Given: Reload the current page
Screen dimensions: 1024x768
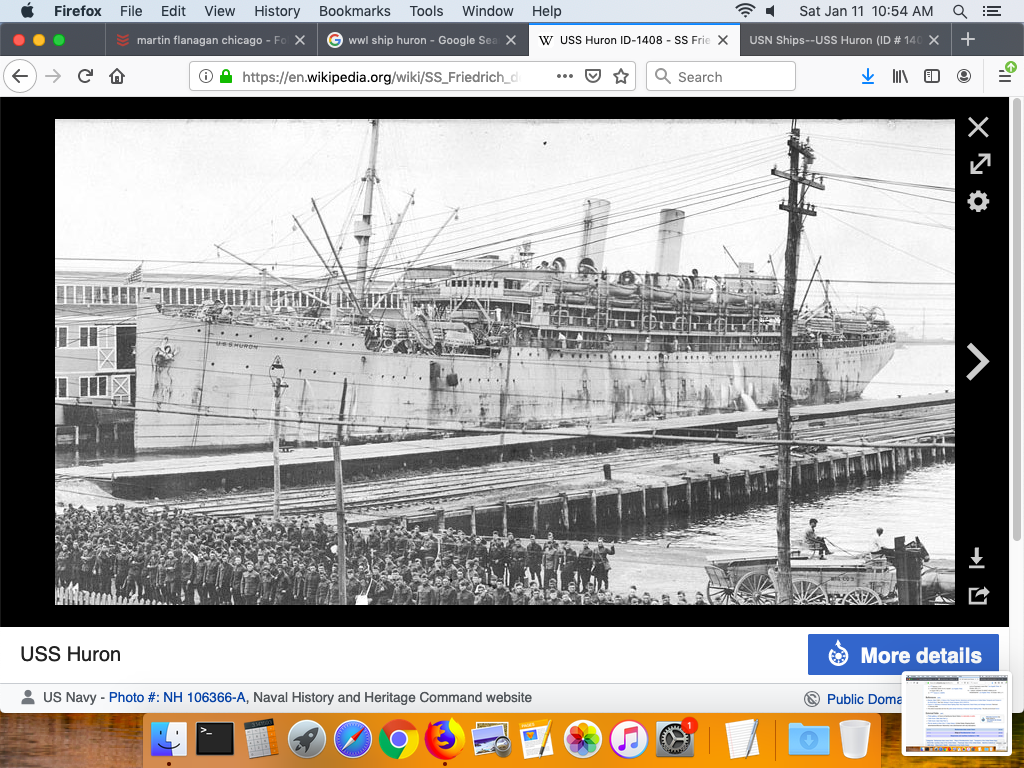Looking at the screenshot, I should pyautogui.click(x=86, y=77).
